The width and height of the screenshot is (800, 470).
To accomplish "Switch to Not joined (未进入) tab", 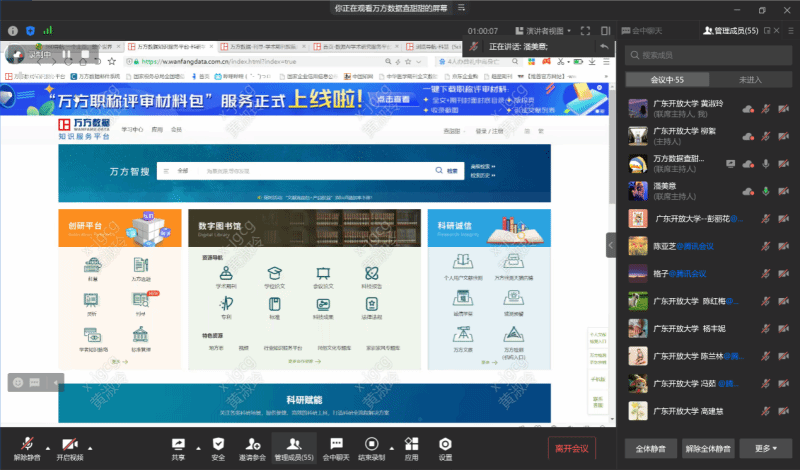I will click(x=750, y=80).
